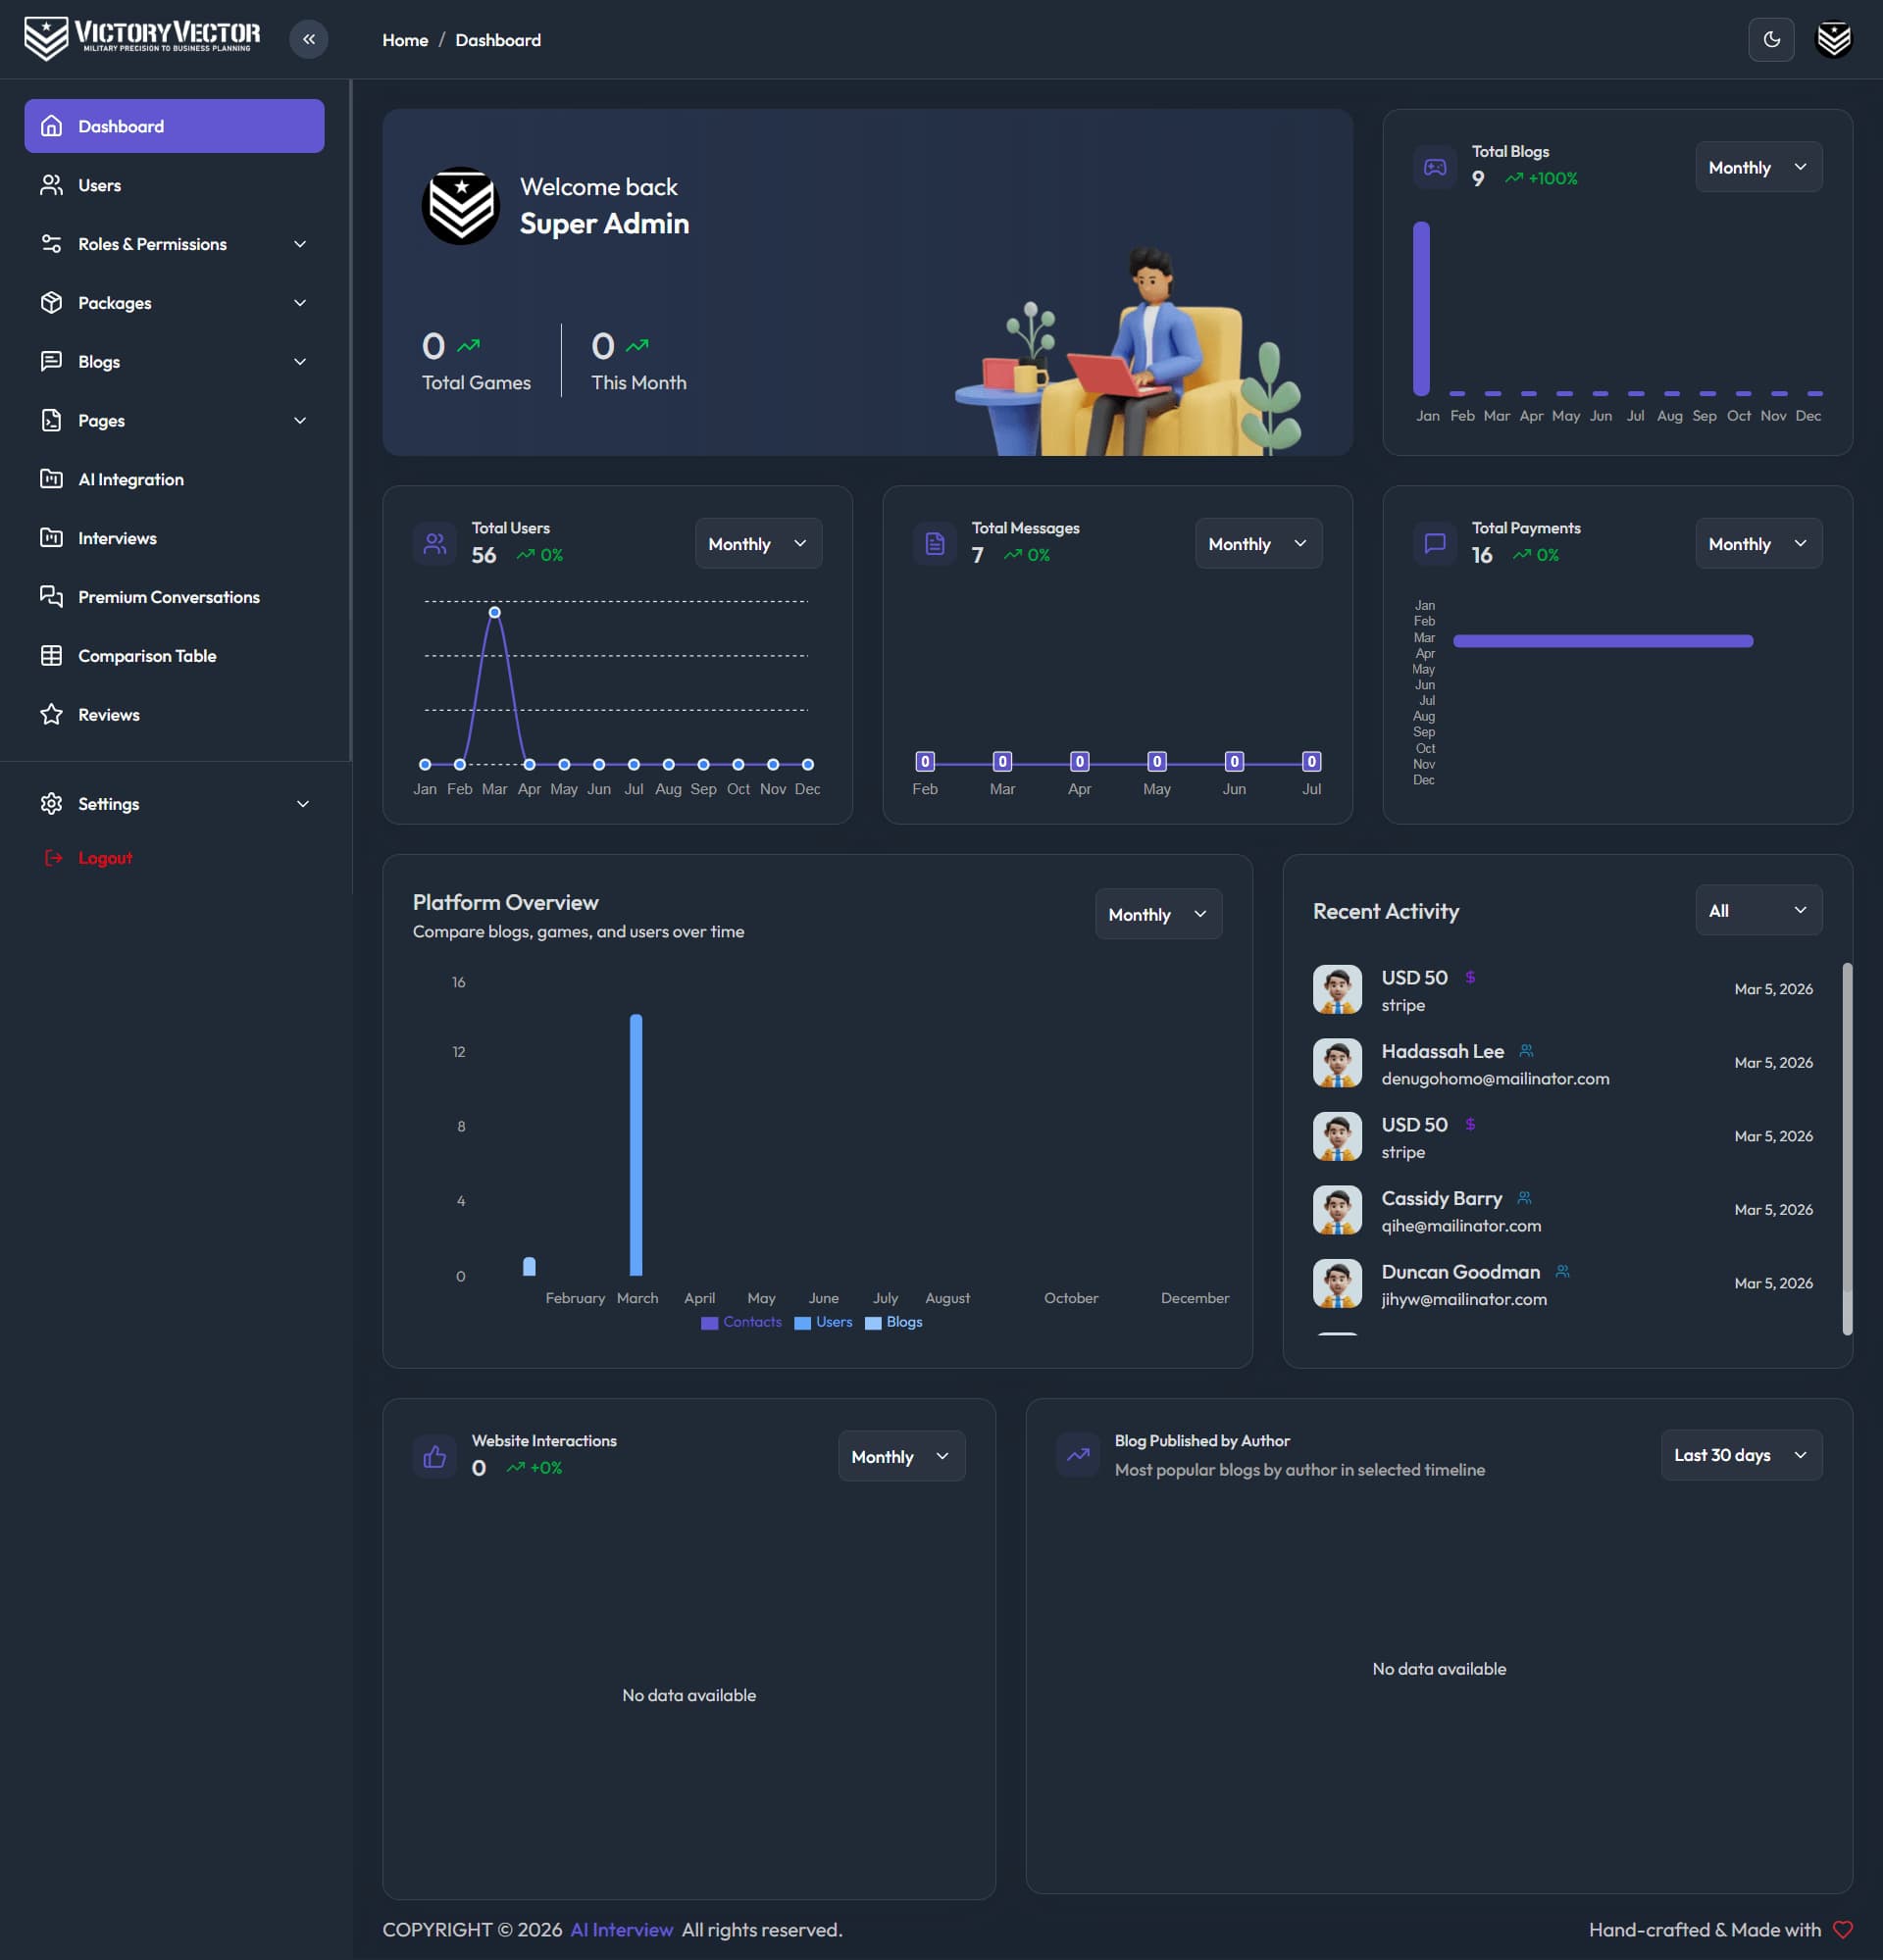Screen dimensions: 1883x1960
Task: Click the red Logout icon
Action: pos(53,858)
